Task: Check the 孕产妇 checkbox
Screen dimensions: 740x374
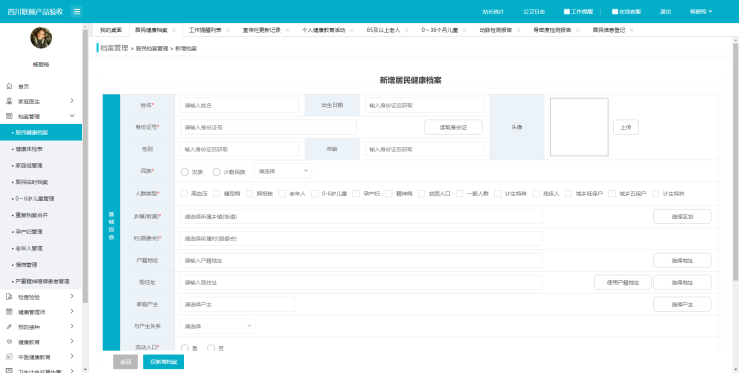Action: [x=356, y=194]
